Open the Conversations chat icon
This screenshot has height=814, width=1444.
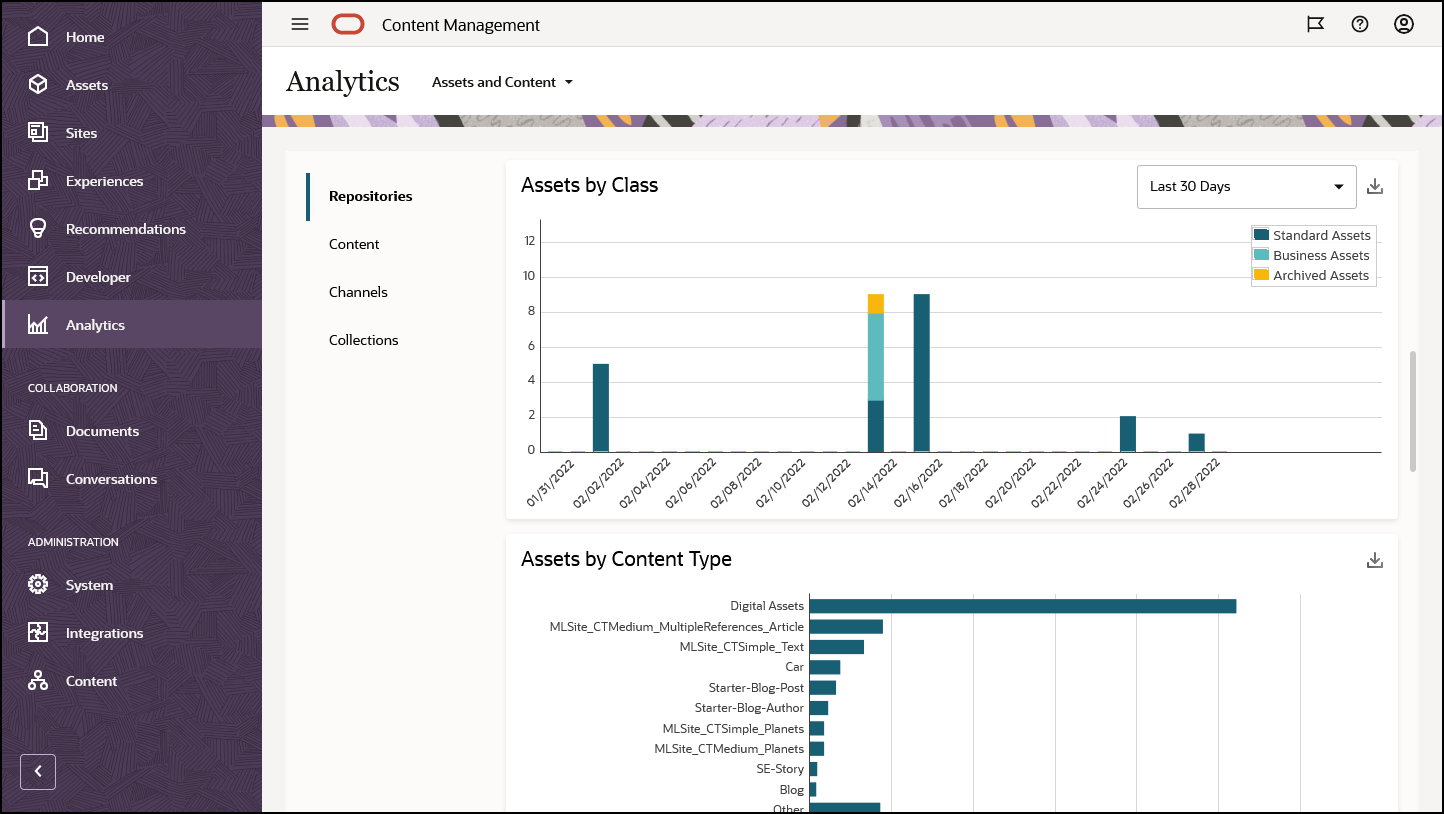point(38,479)
